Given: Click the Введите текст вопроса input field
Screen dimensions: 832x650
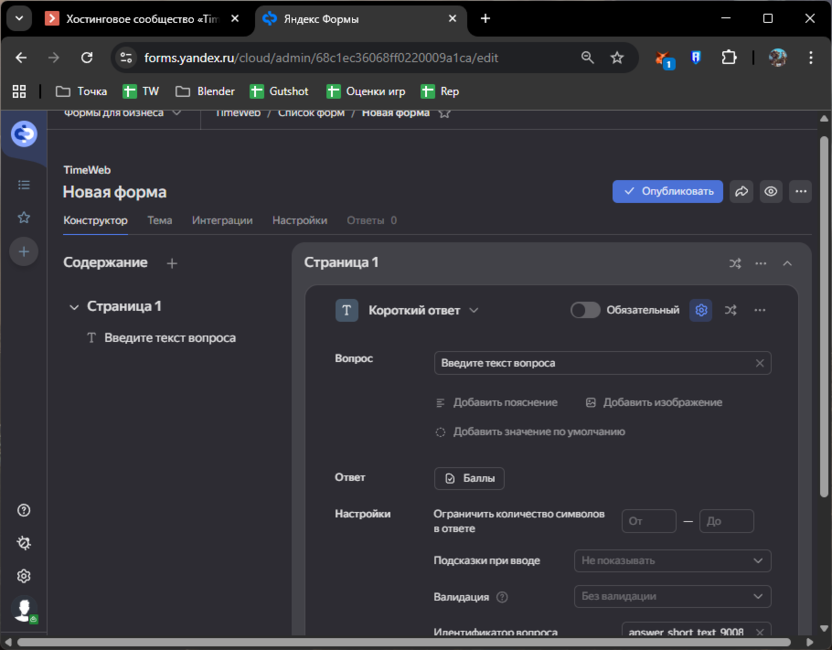Looking at the screenshot, I should [x=594, y=363].
